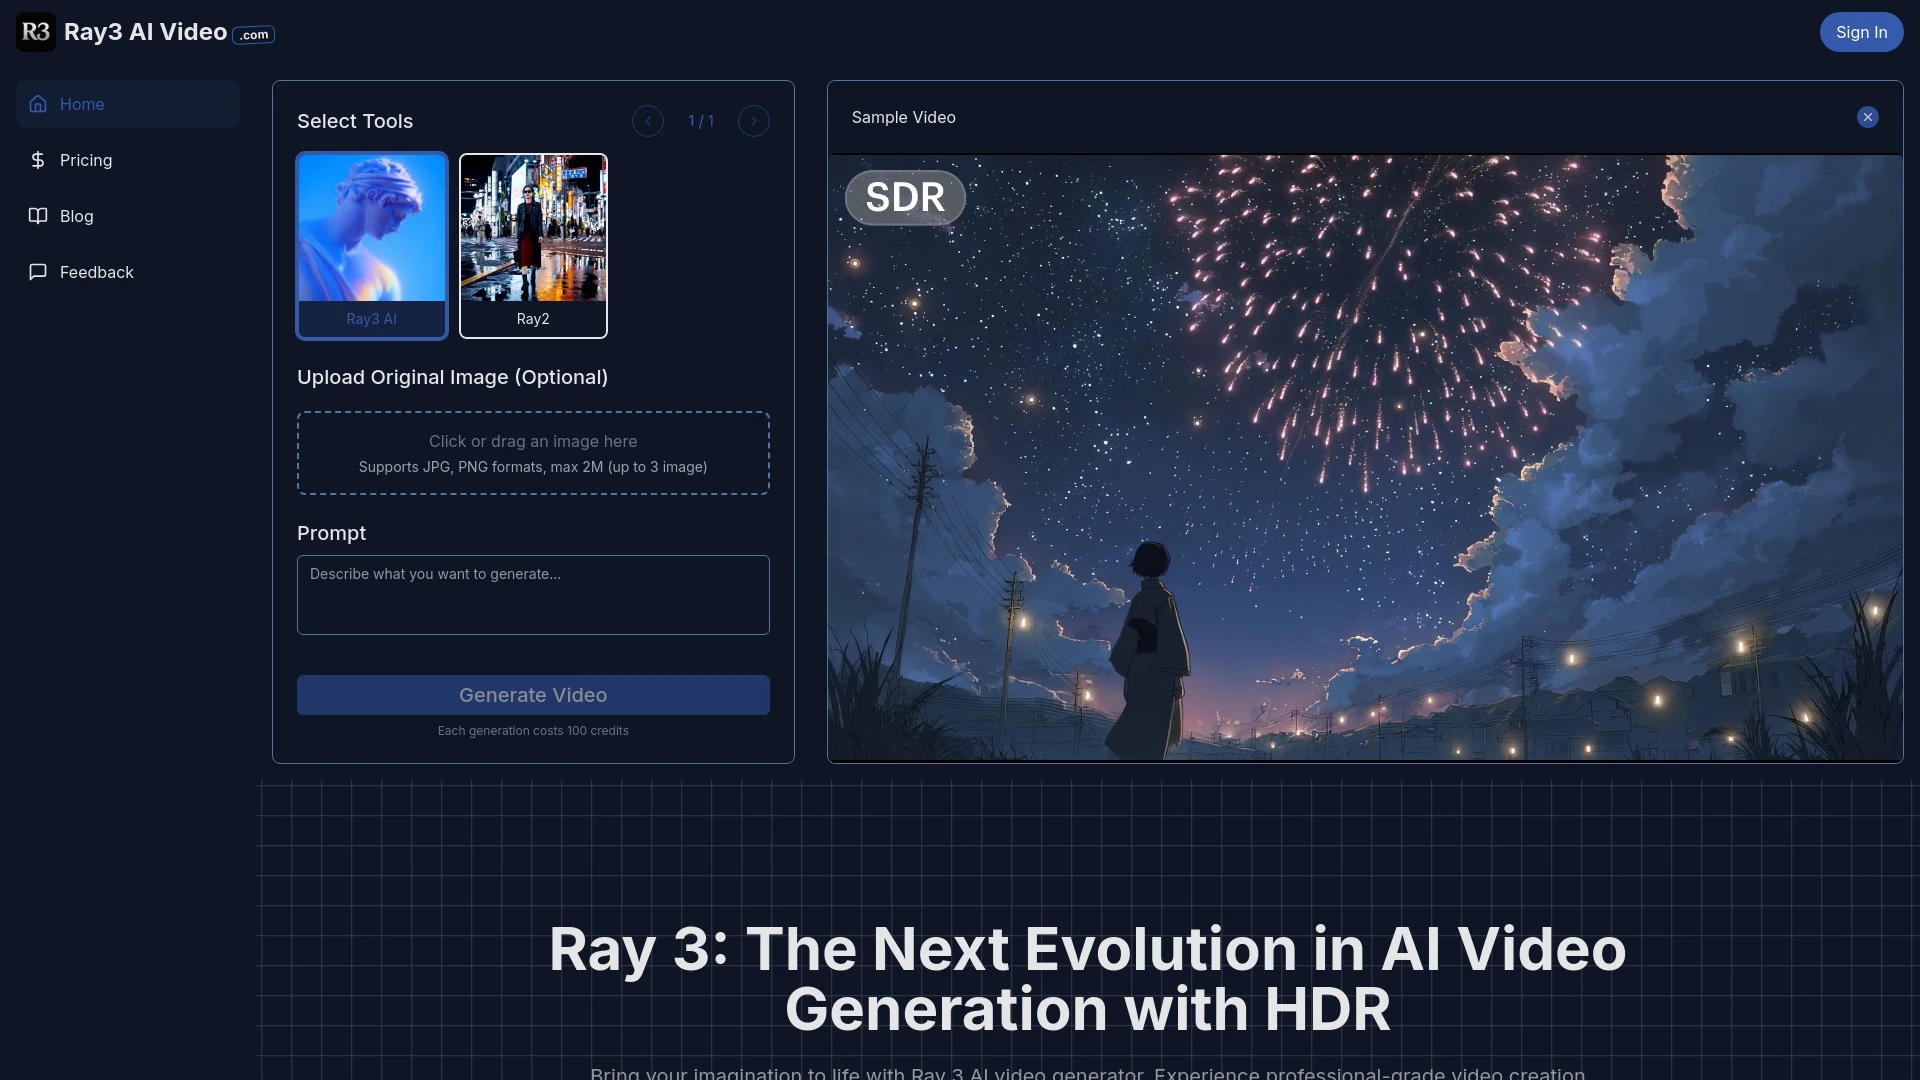Select the Ray3 AI tool card
Screen dimensions: 1920x1080
371,245
